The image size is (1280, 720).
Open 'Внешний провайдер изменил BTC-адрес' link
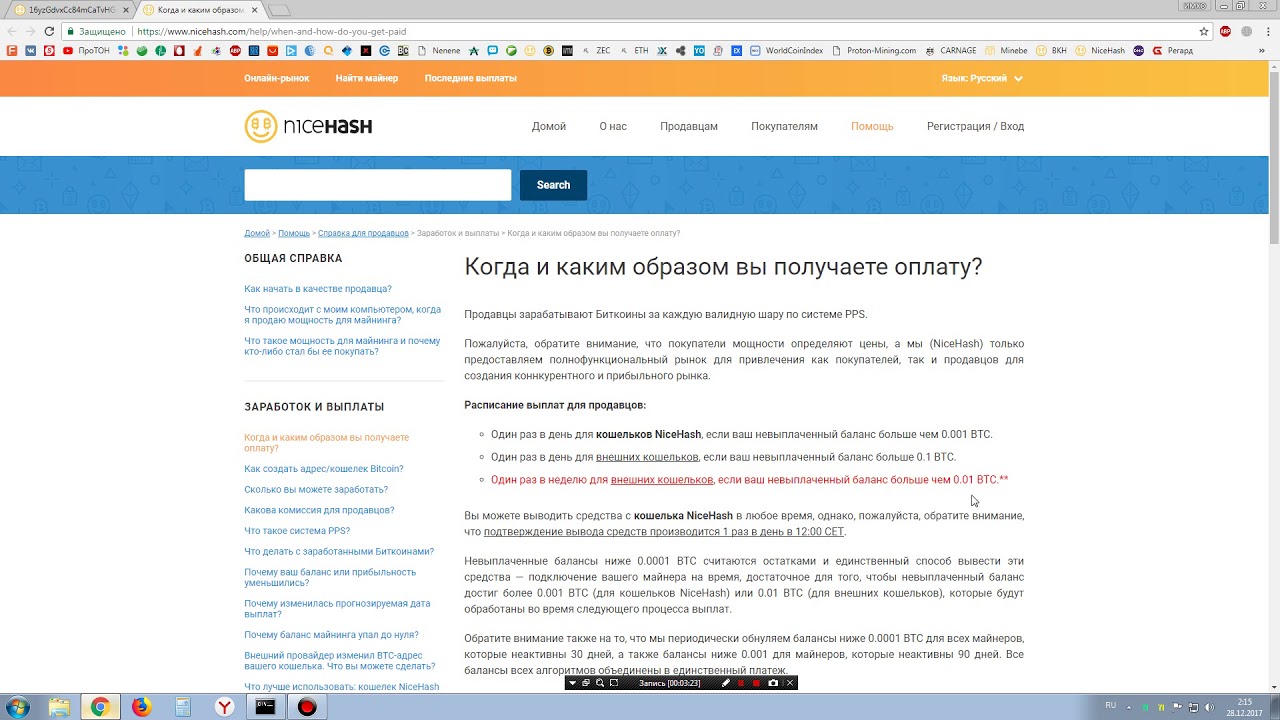pos(340,661)
